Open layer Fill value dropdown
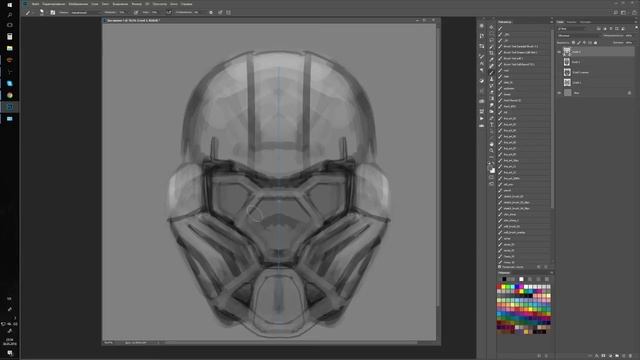640x360 pixels. point(629,43)
